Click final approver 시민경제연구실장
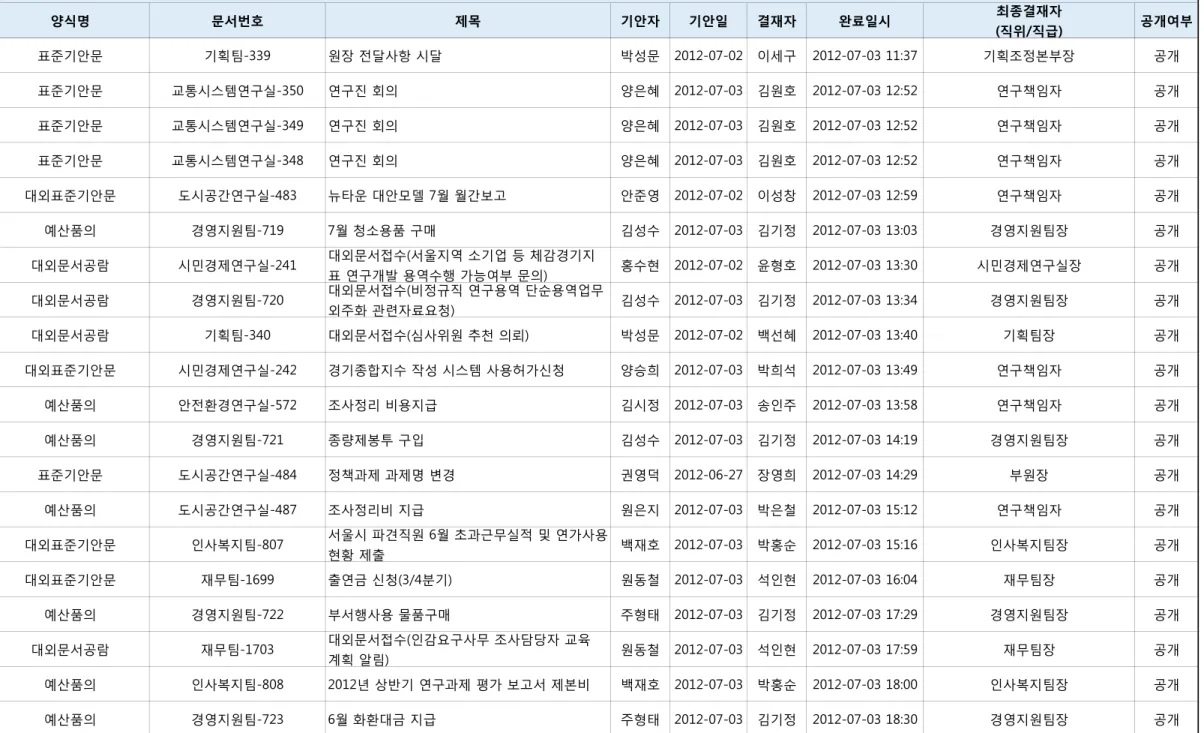 (x=1028, y=266)
